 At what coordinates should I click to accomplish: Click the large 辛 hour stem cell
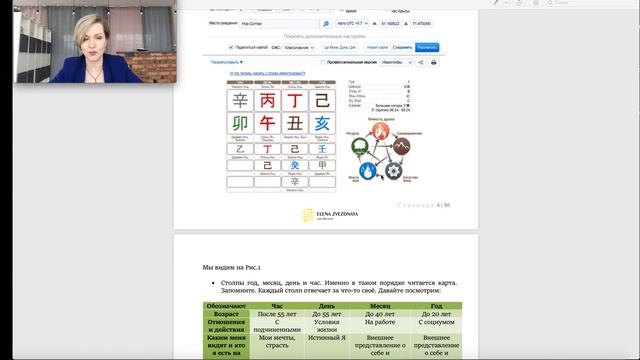coord(240,100)
